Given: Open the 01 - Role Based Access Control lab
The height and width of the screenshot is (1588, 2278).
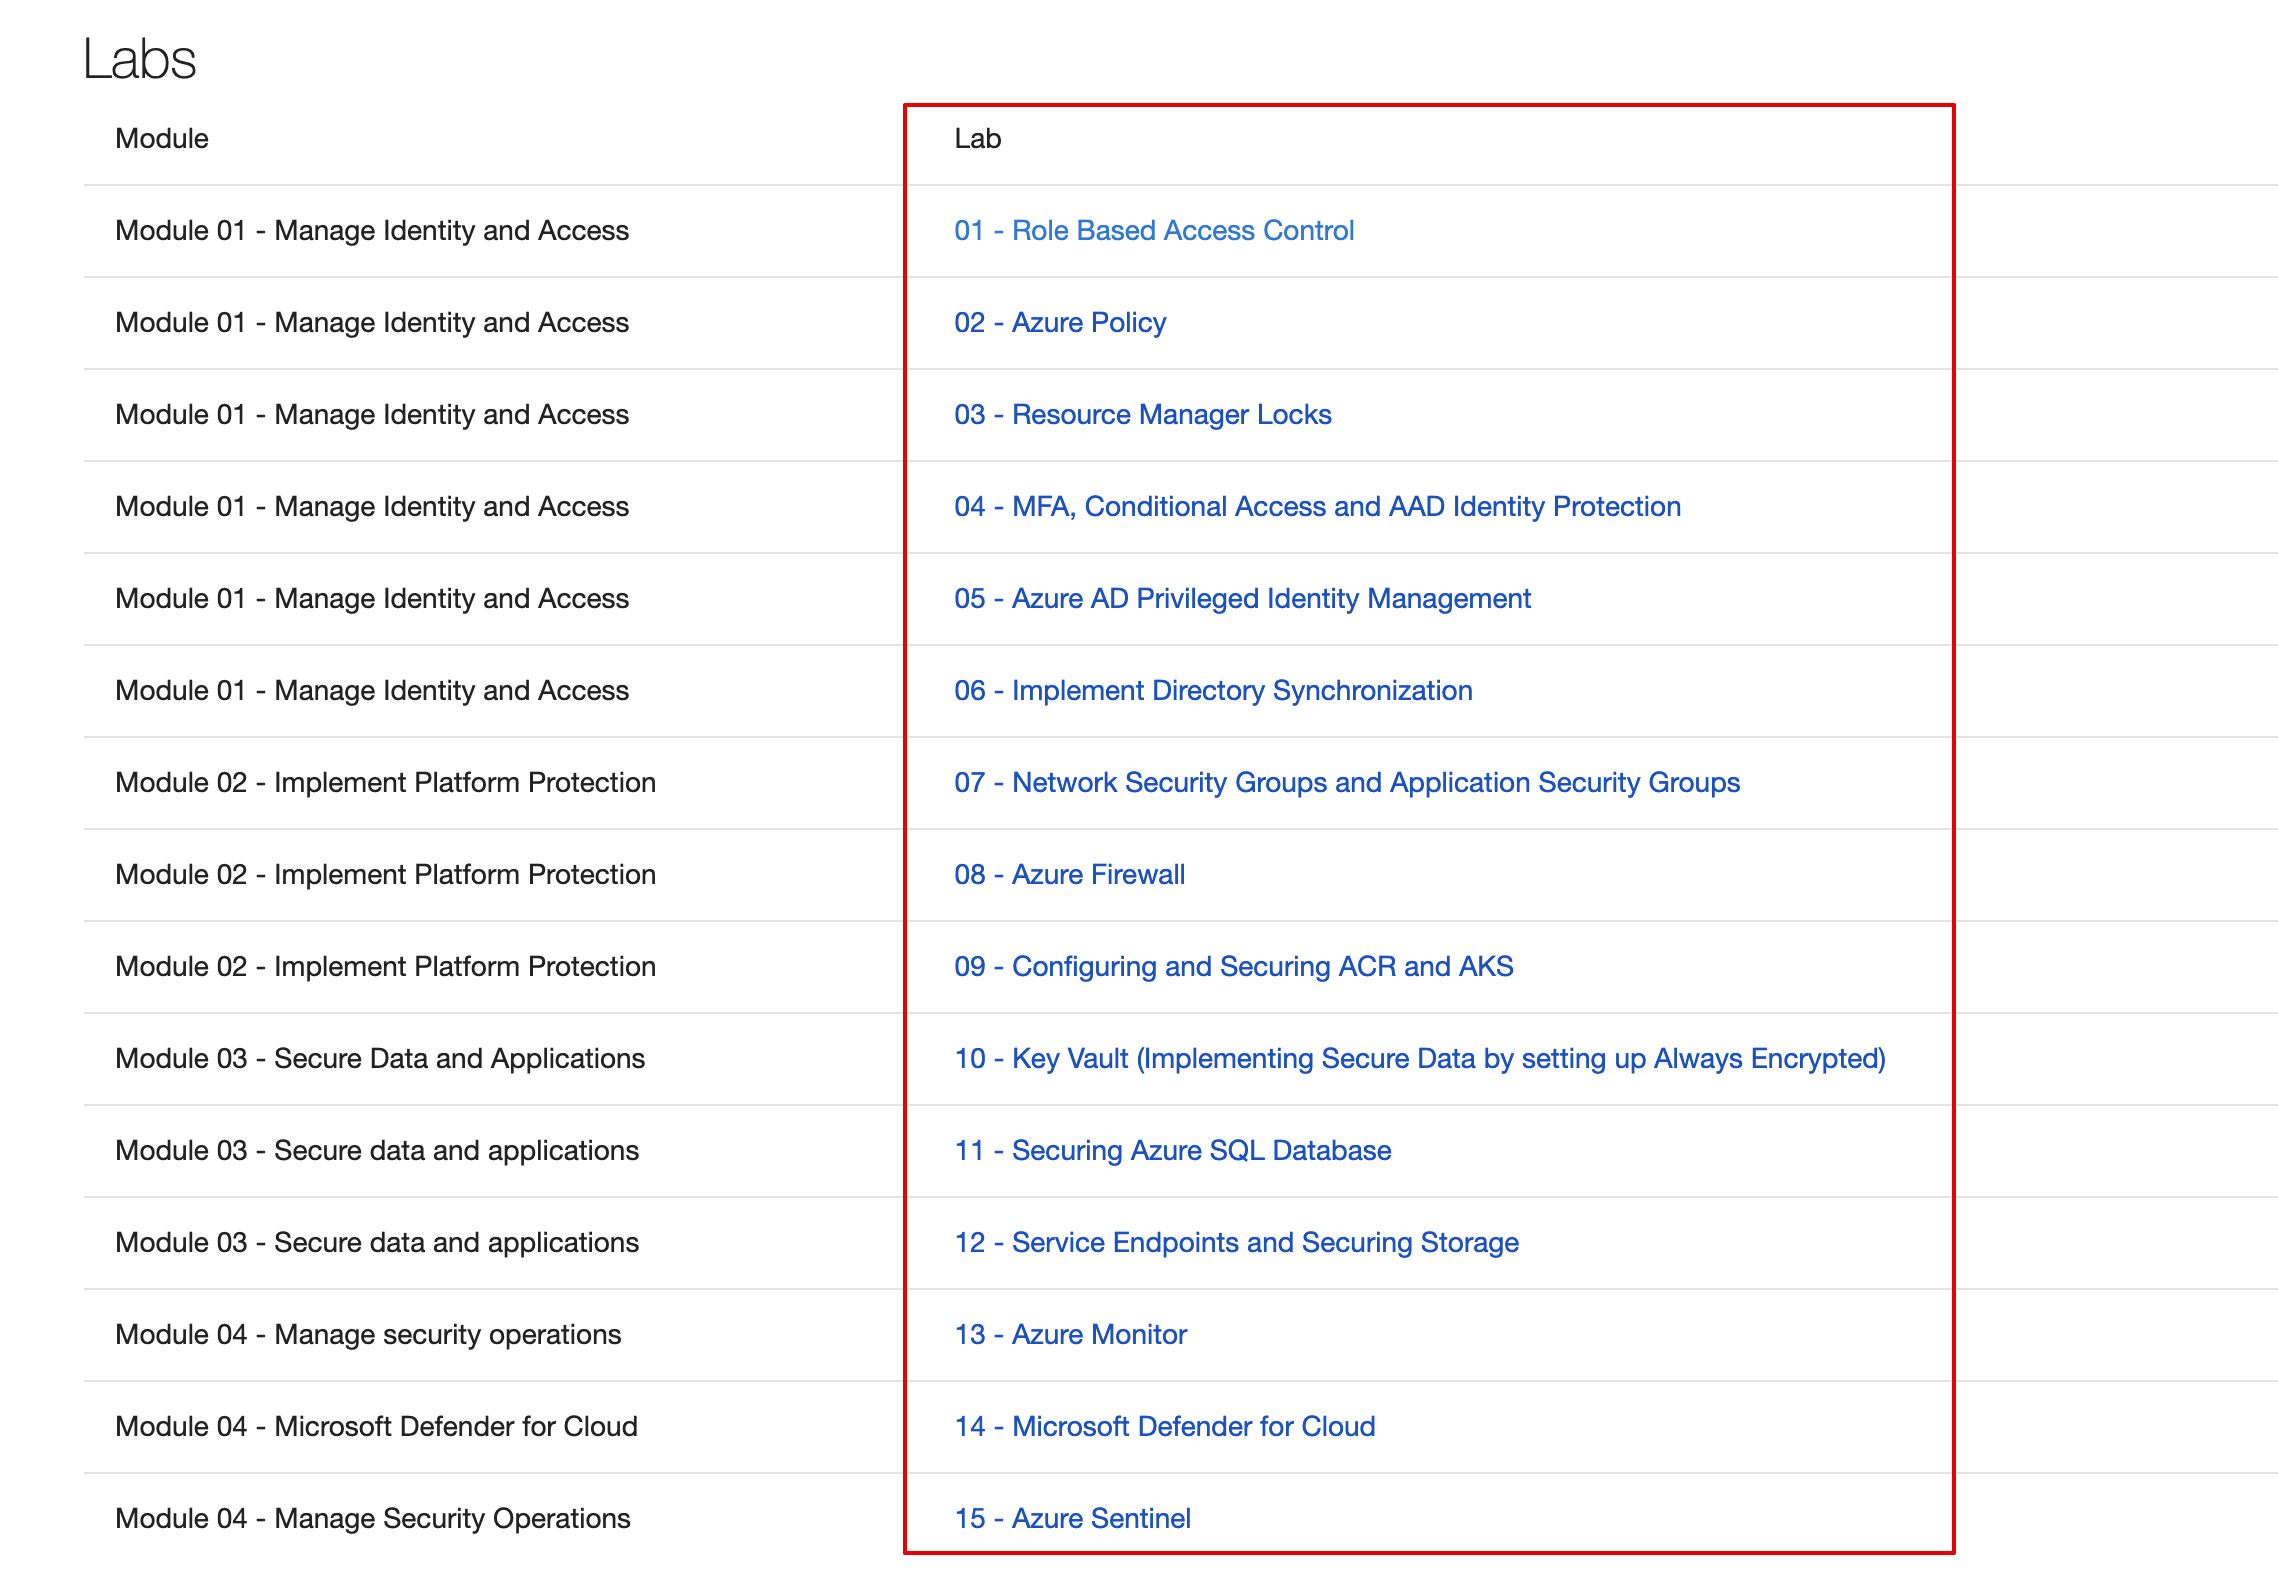Looking at the screenshot, I should coord(1154,230).
